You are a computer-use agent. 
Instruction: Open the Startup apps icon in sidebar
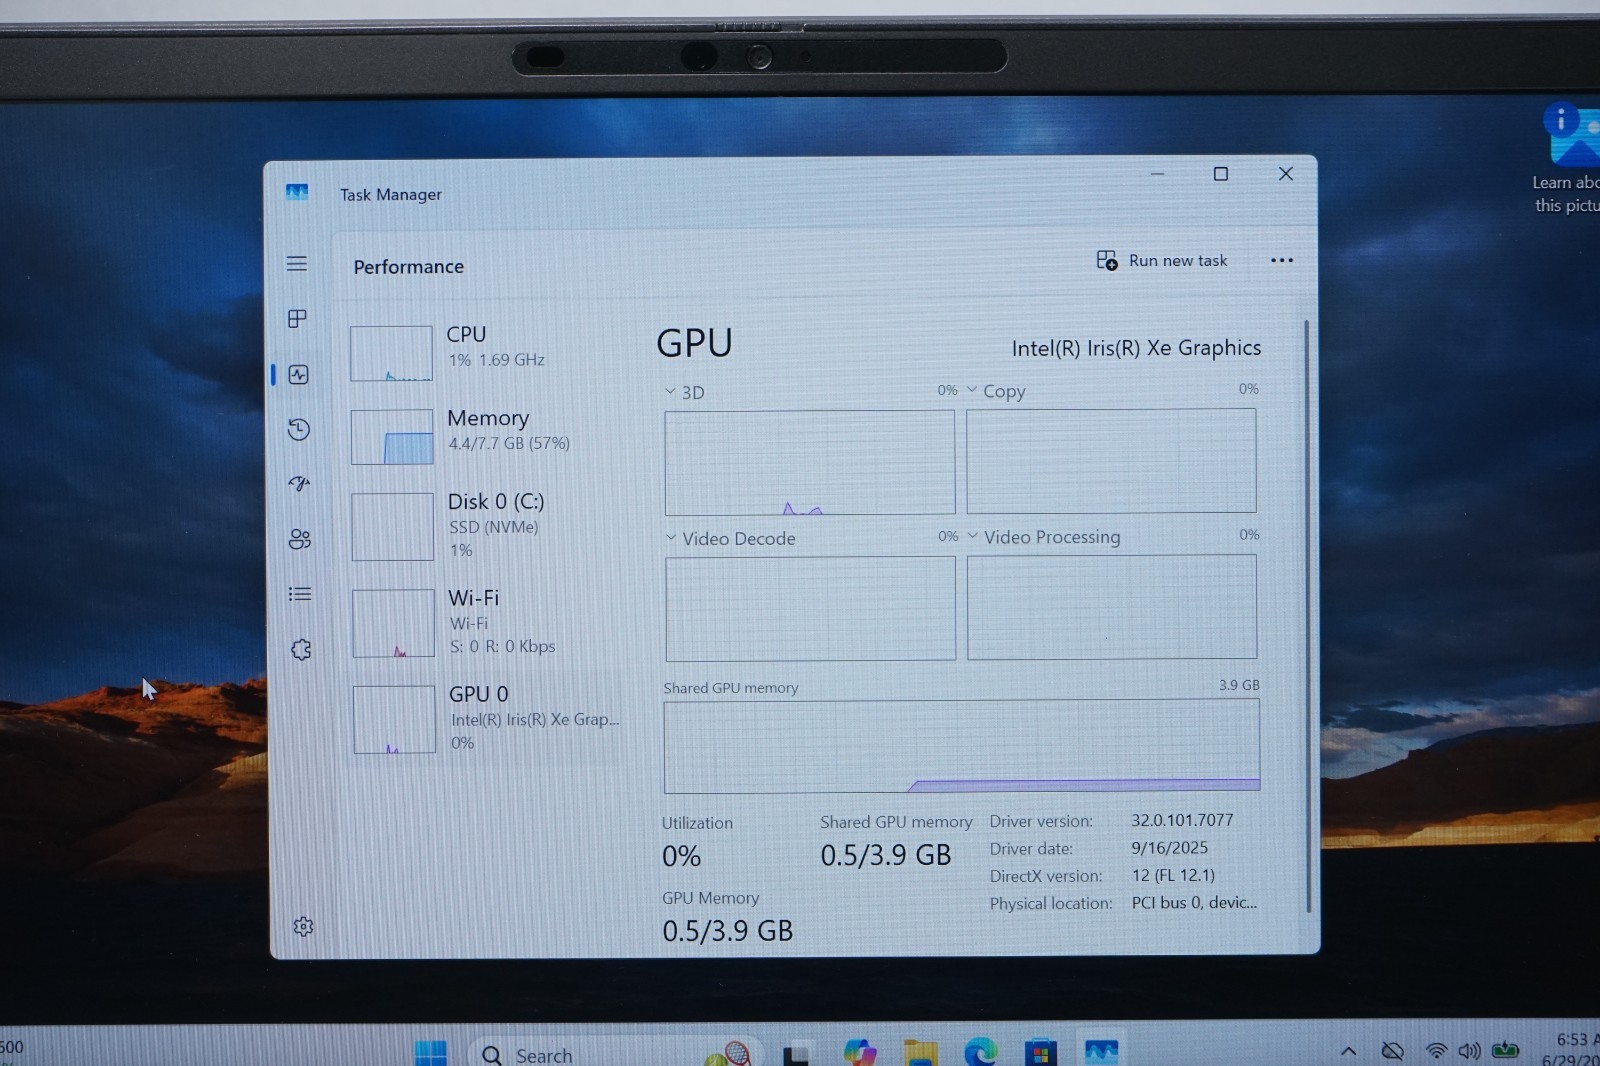tap(299, 484)
